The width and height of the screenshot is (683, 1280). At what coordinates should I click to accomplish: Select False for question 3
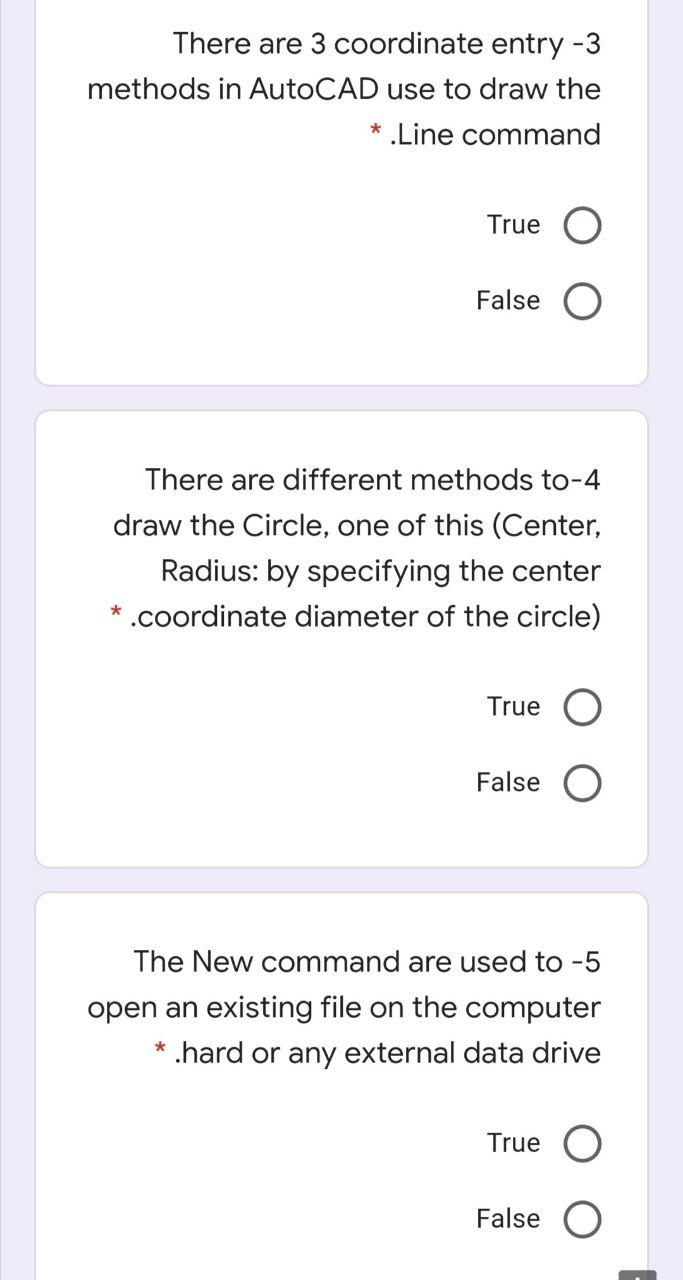(582, 300)
